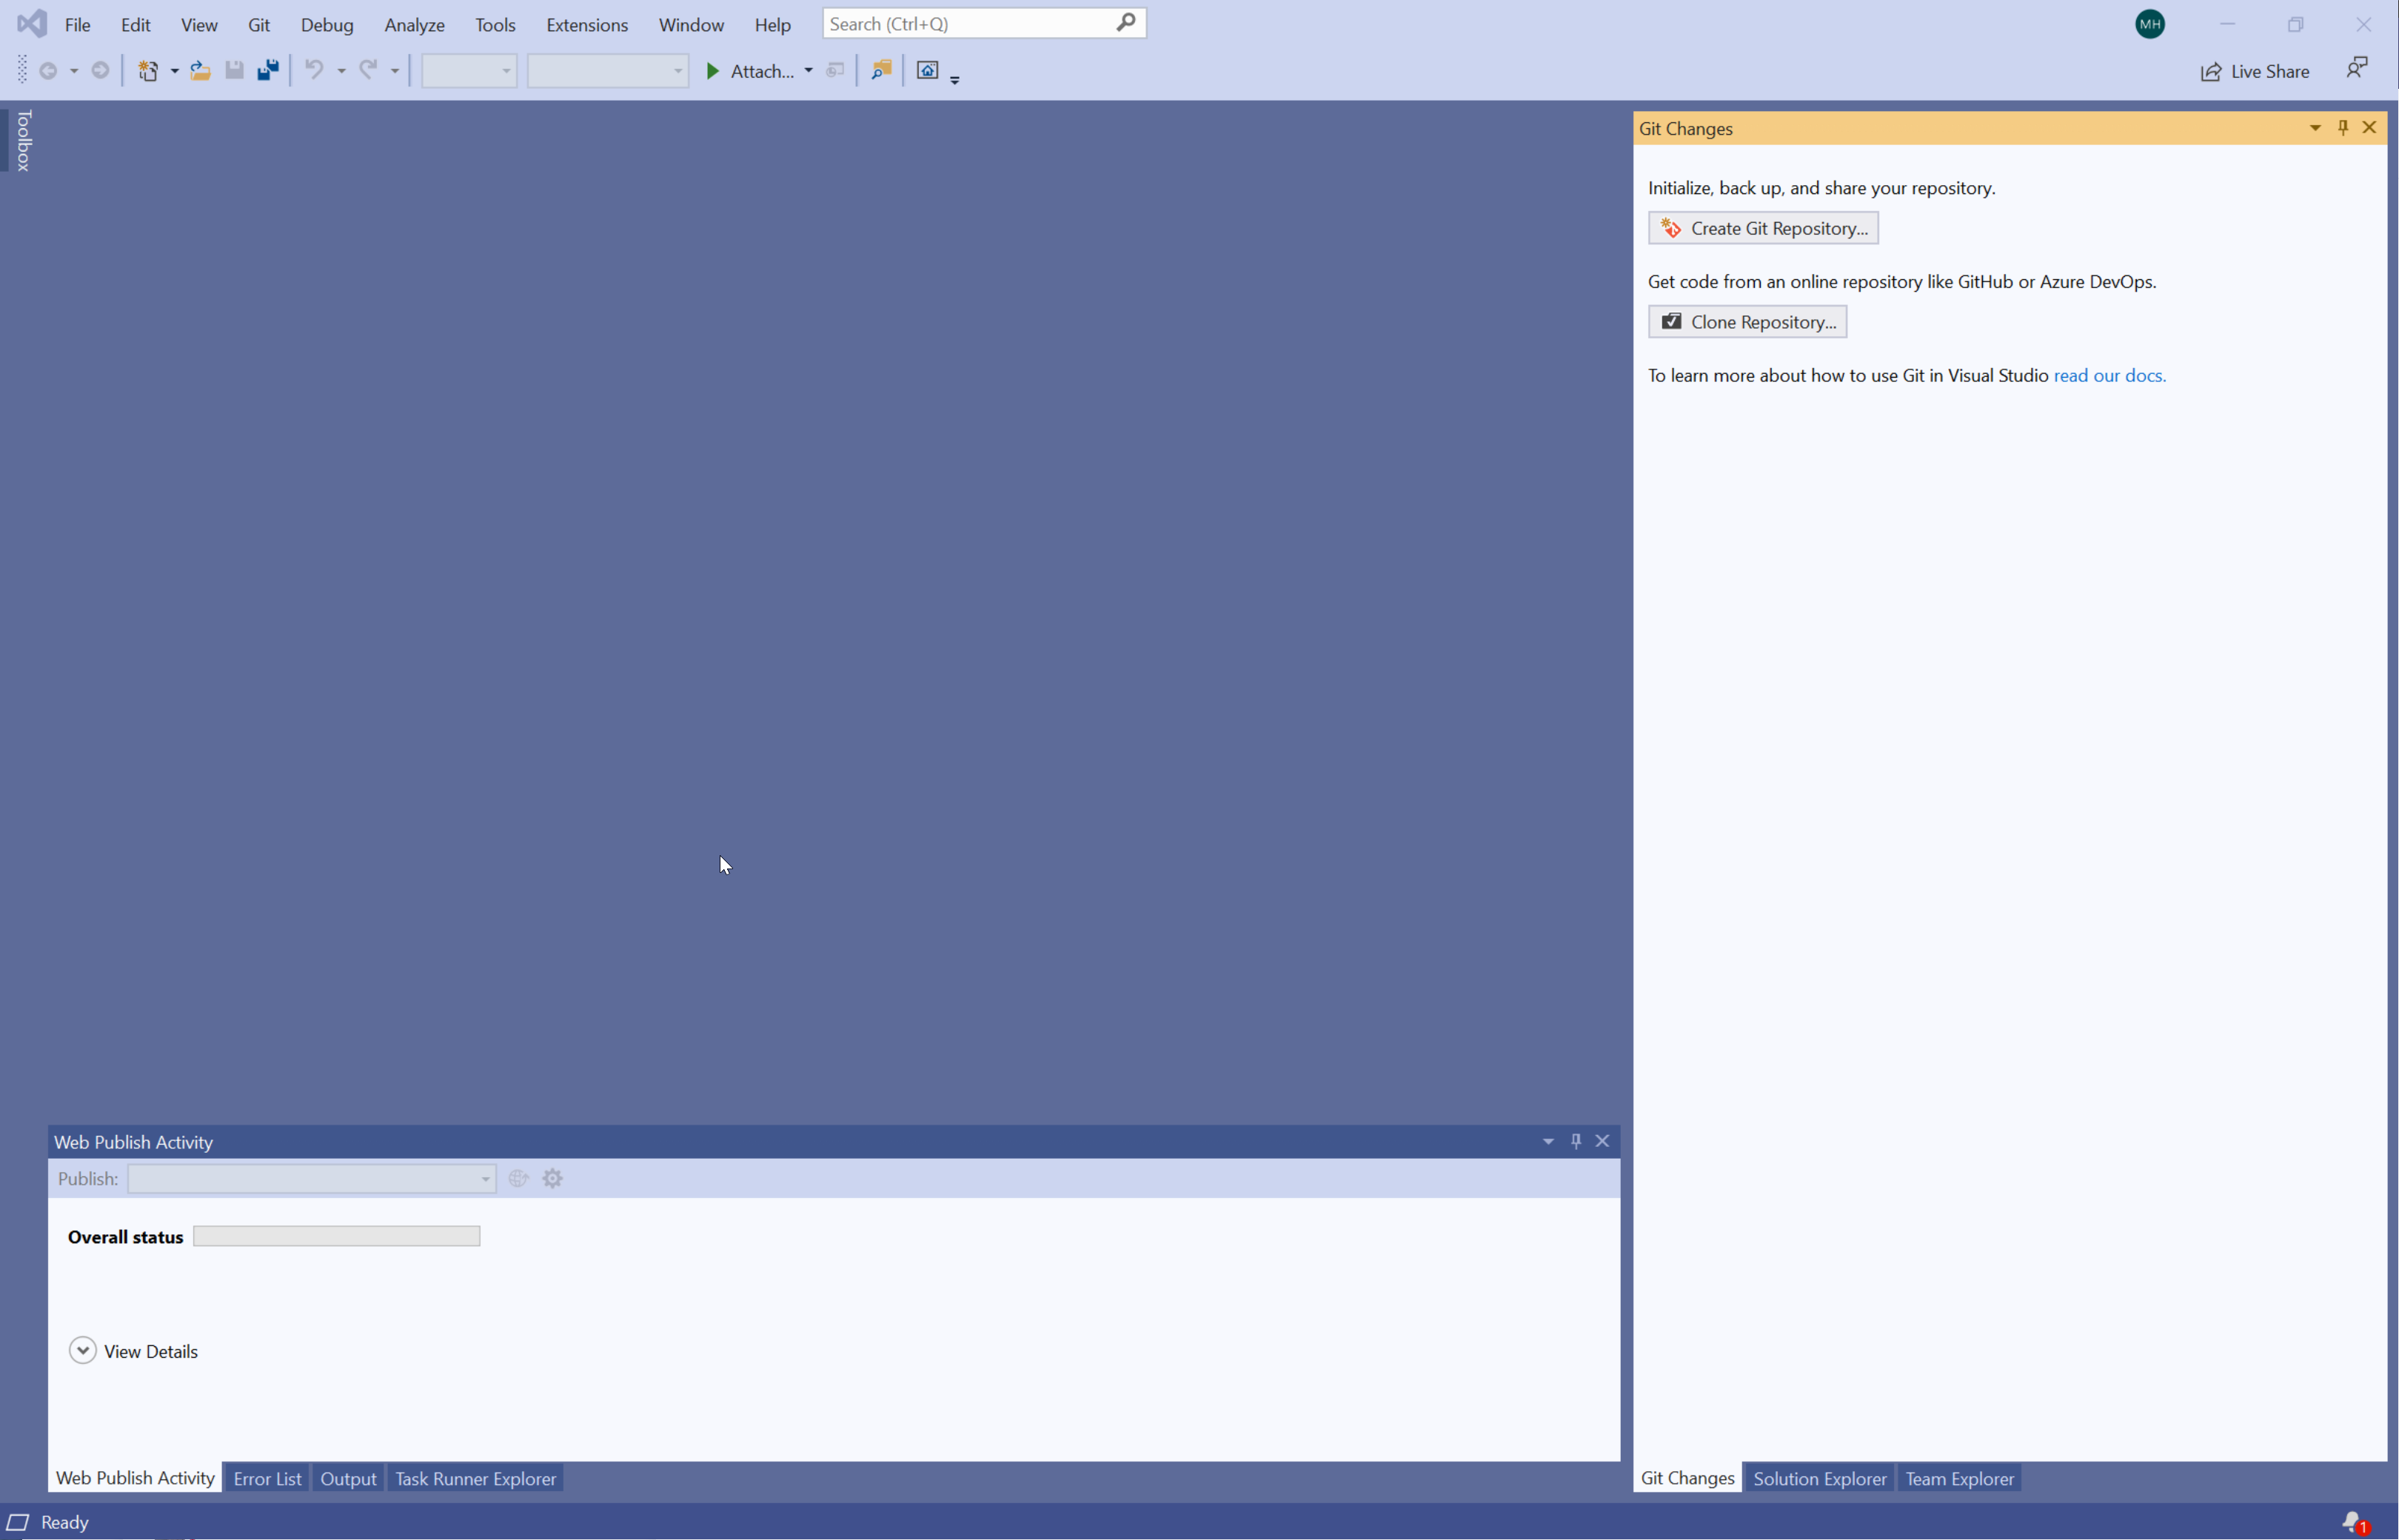Switch to the Solution Explorer tab
Viewport: 2399px width, 1540px height.
pos(1819,1478)
